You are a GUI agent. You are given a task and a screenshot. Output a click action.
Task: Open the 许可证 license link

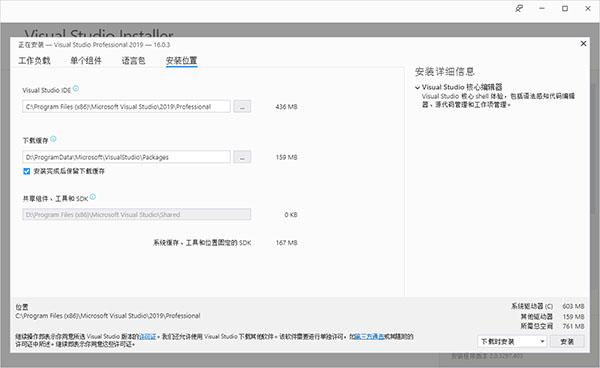pos(147,337)
